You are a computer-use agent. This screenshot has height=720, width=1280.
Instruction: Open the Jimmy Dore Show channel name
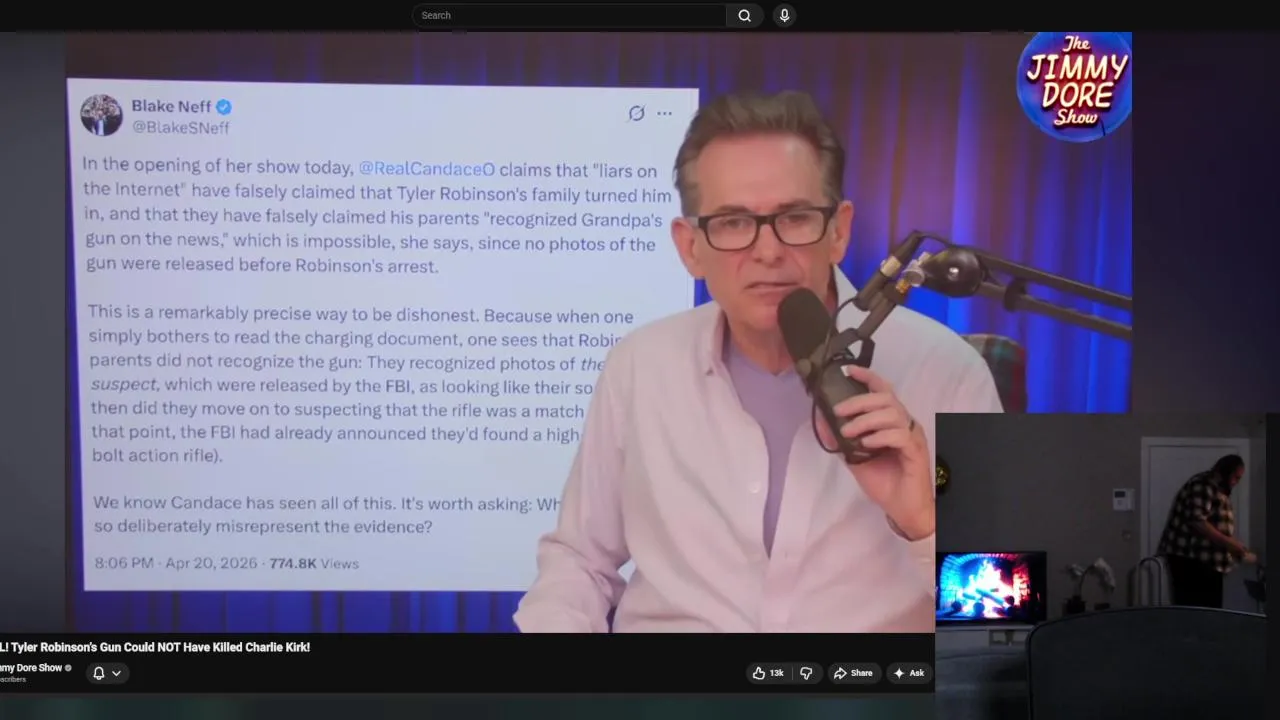pyautogui.click(x=31, y=668)
